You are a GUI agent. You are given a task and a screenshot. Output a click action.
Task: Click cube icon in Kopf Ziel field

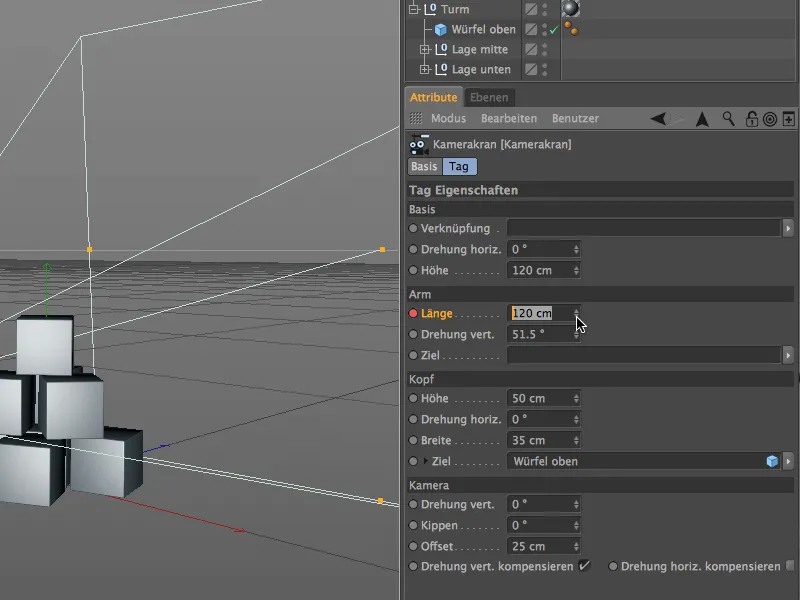[772, 461]
